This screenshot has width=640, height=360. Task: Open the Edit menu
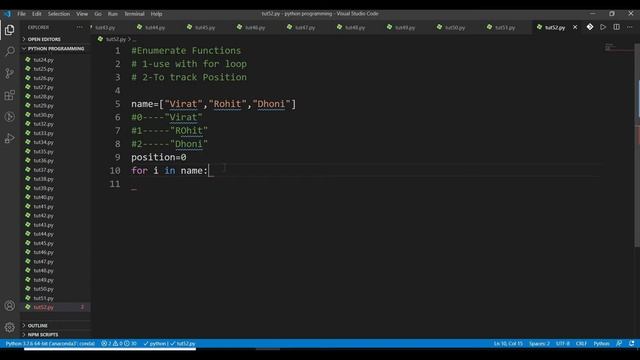click(x=37, y=14)
